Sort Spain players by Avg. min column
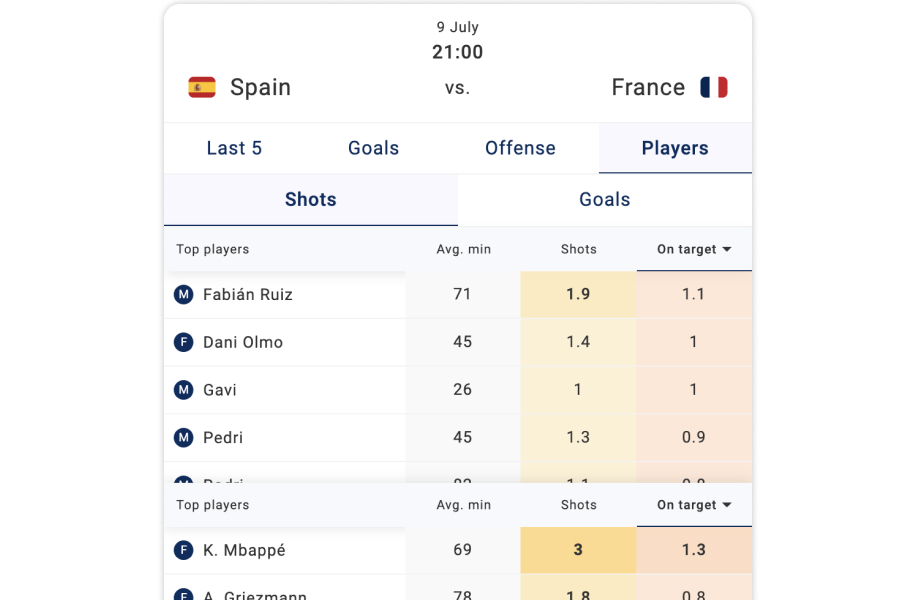The image size is (918, 600). click(x=463, y=250)
